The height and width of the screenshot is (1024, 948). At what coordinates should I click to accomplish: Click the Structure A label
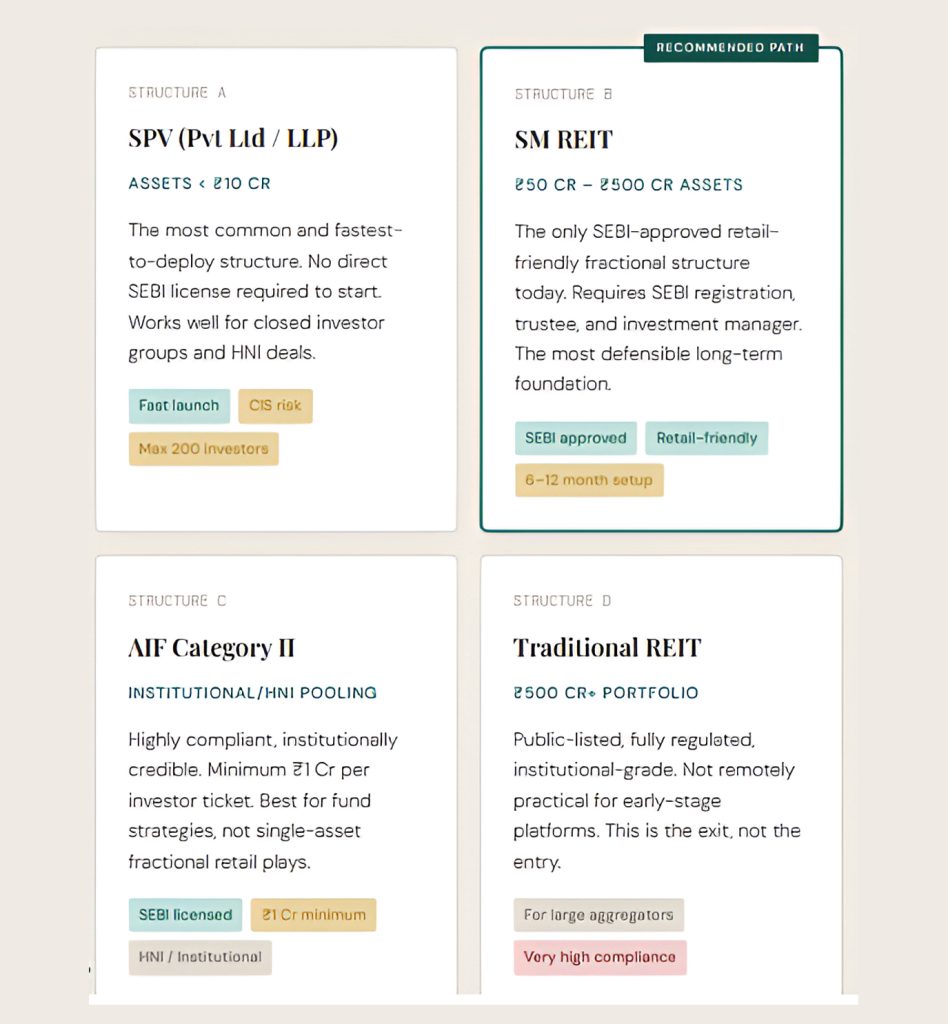click(x=177, y=93)
